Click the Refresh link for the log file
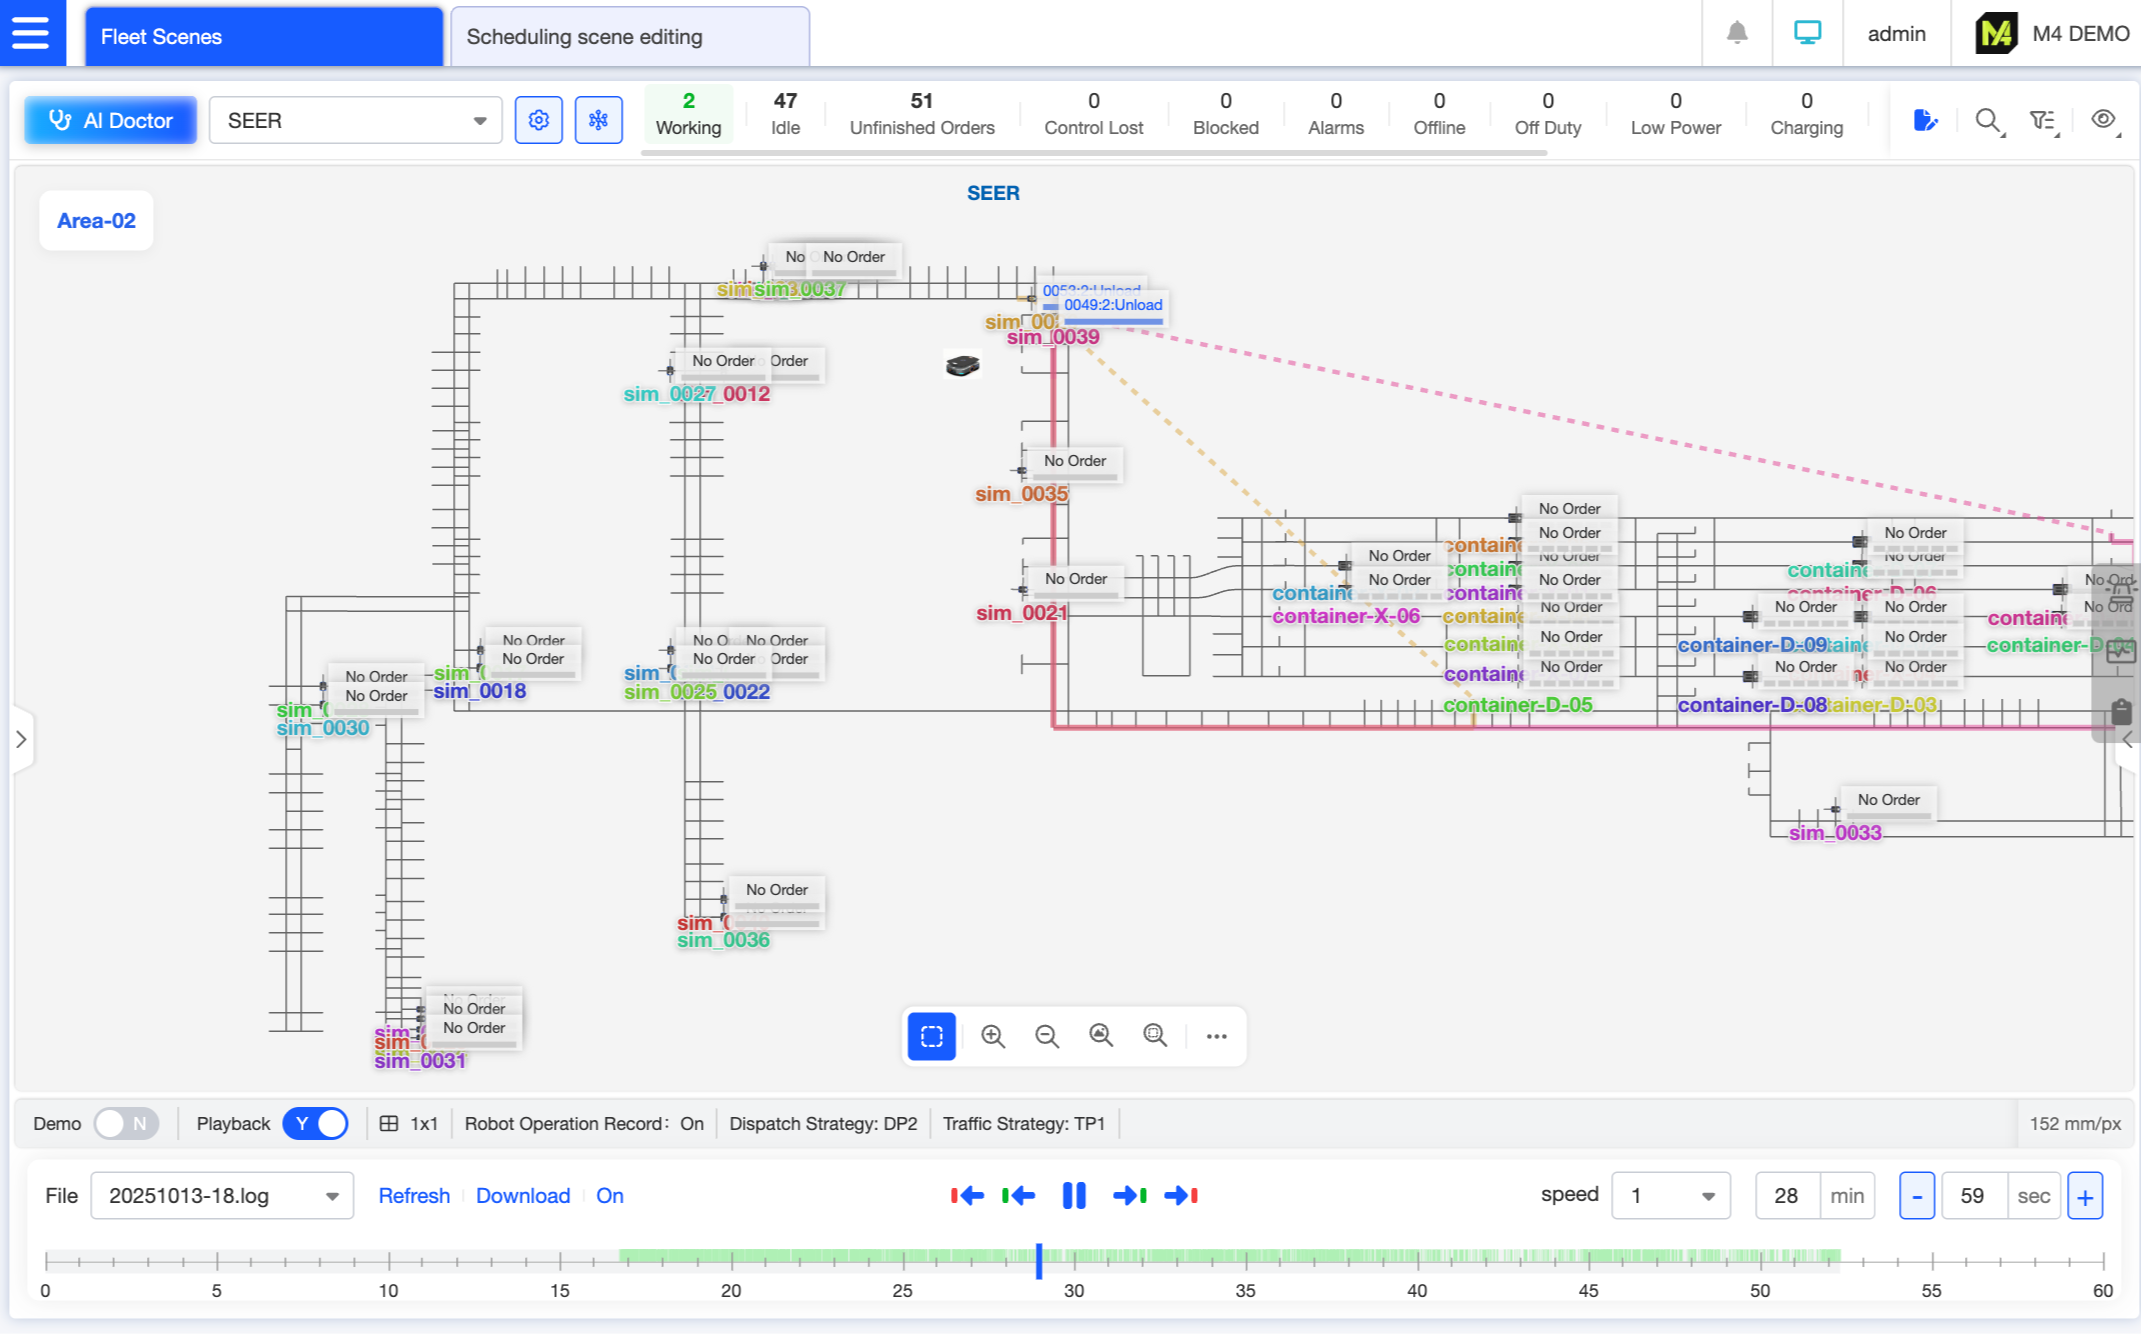Image resolution: width=2141 pixels, height=1334 pixels. [x=414, y=1195]
